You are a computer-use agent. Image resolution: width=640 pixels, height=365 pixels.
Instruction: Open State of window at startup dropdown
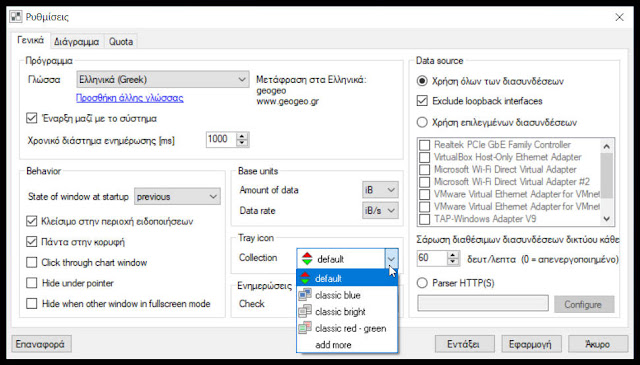177,196
